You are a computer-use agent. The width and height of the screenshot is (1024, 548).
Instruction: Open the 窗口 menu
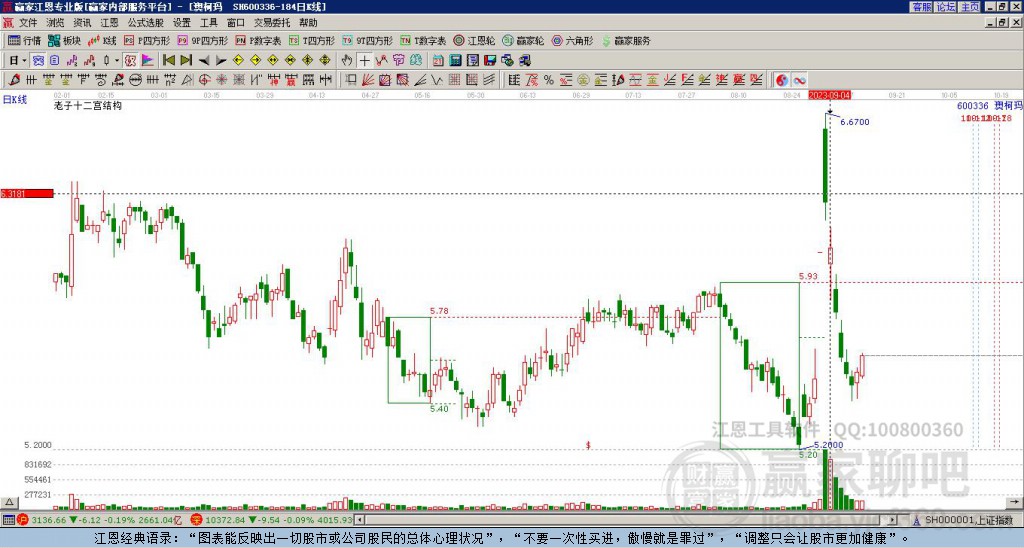coord(236,23)
